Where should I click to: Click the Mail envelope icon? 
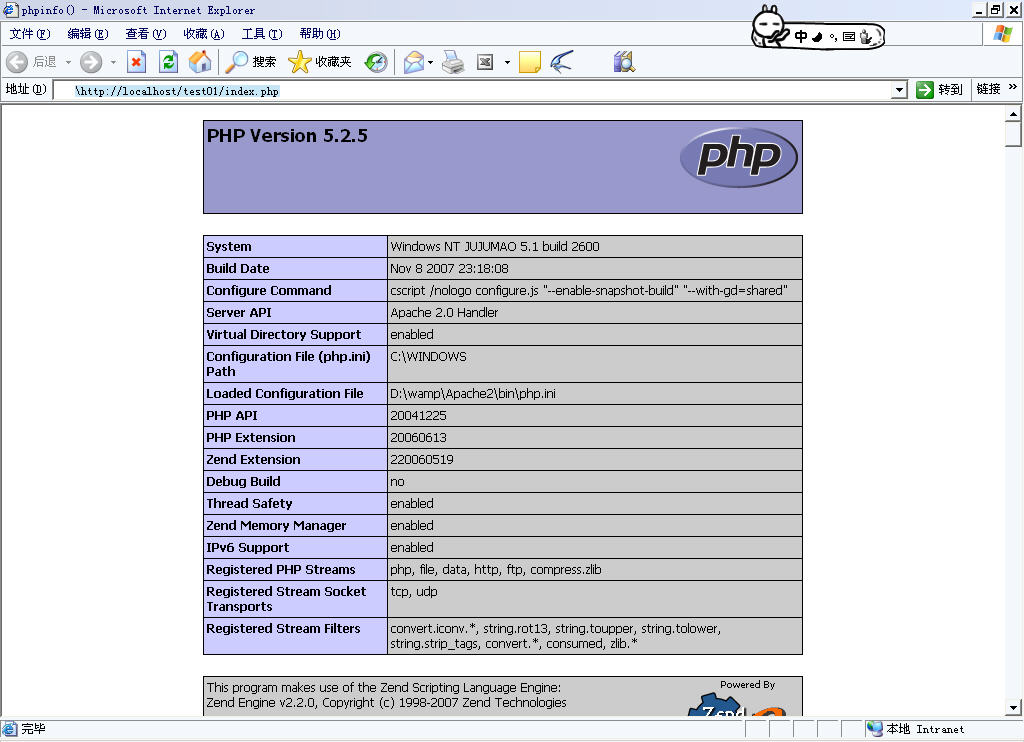coord(413,62)
